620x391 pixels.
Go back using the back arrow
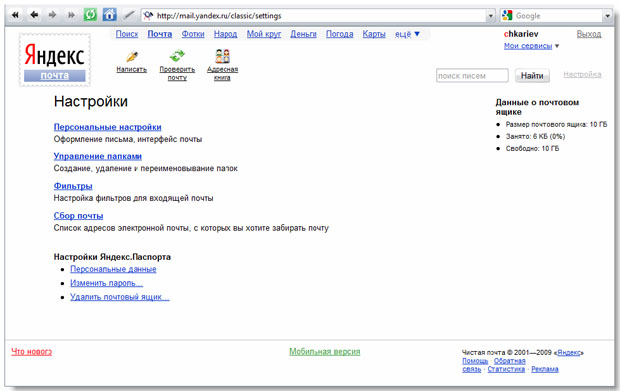tap(34, 15)
